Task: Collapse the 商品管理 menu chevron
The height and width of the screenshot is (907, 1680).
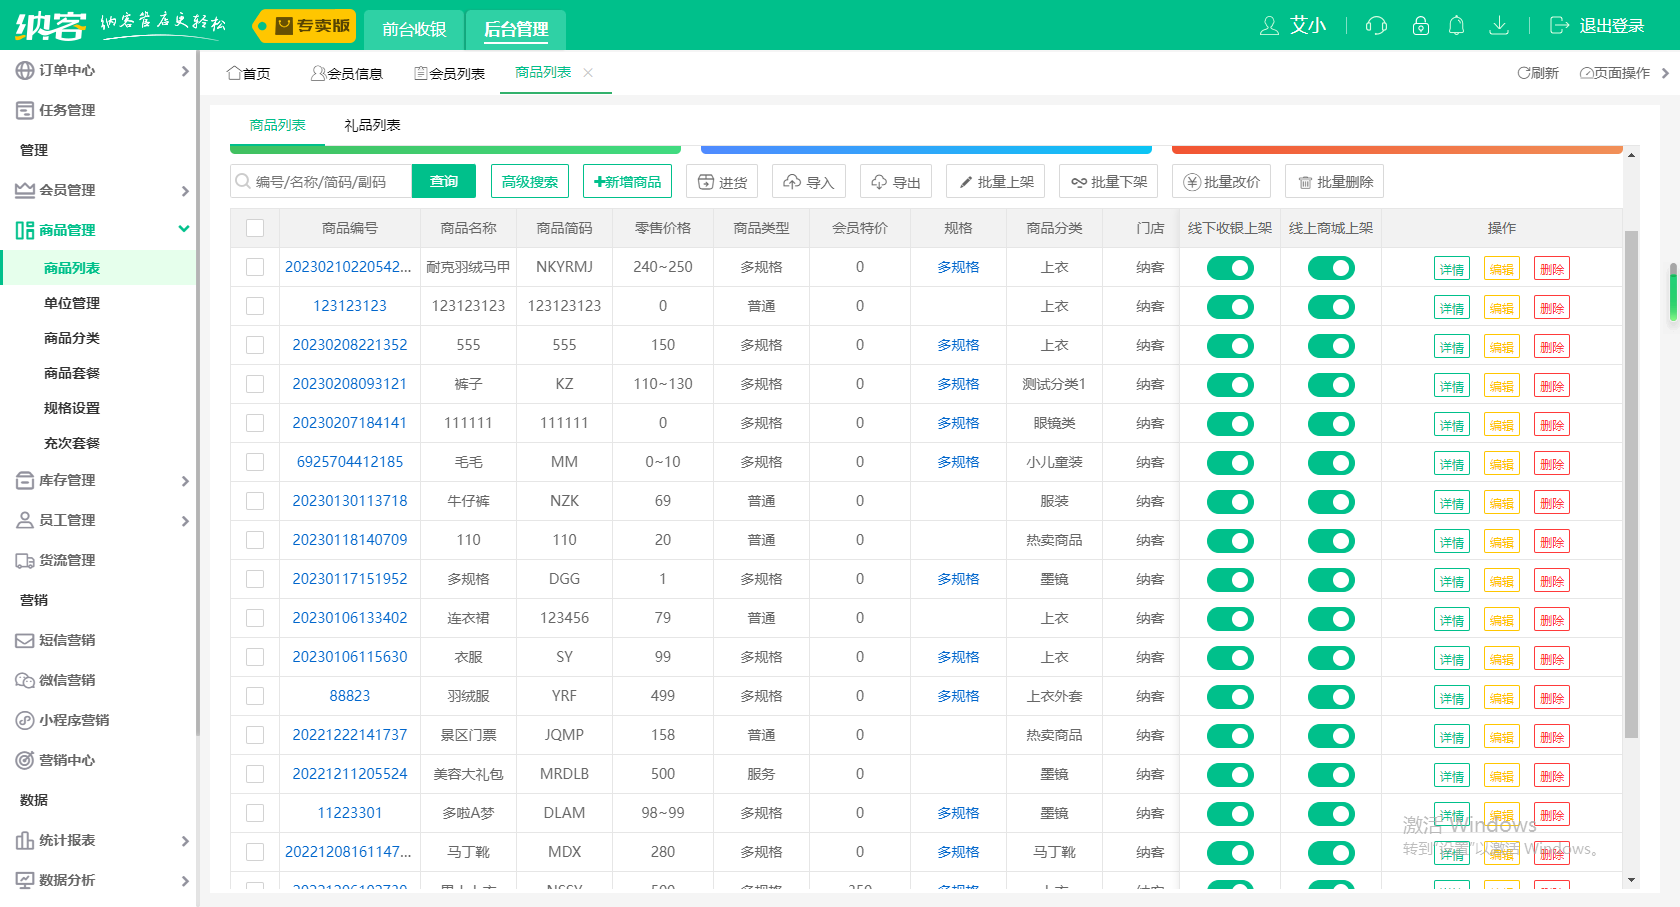Action: 184,229
